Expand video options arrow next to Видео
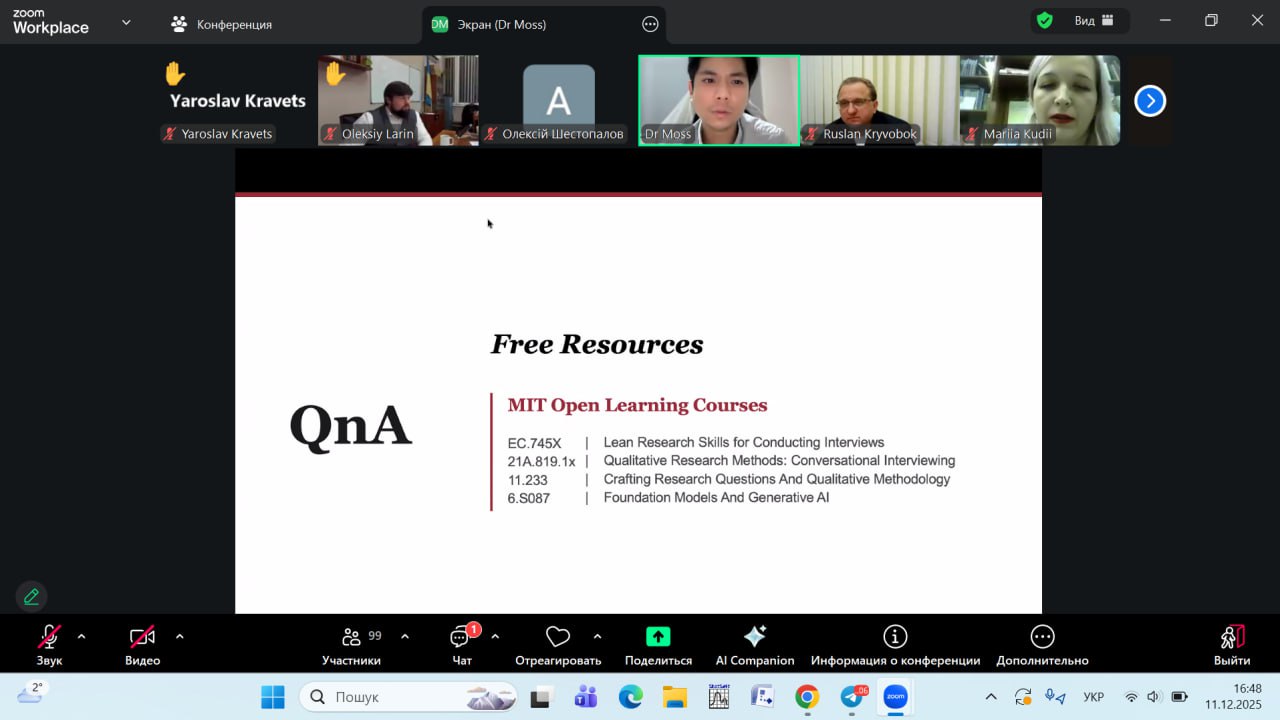Viewport: 1280px width, 720px height. [180, 636]
